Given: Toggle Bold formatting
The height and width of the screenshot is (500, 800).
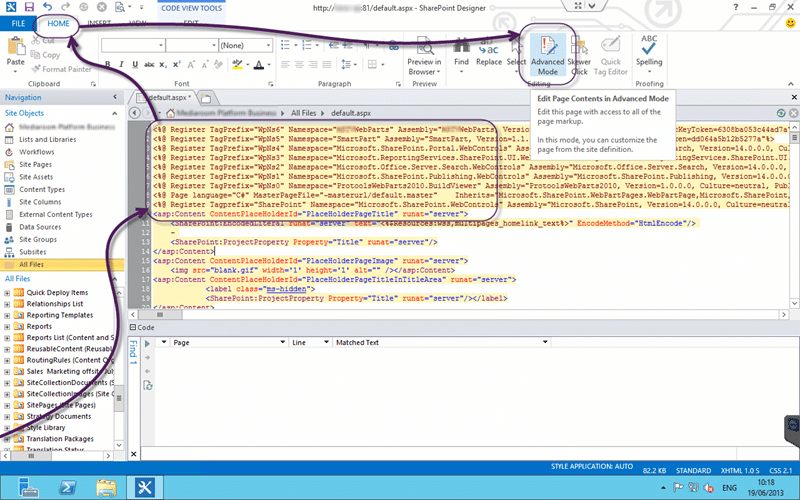Looking at the screenshot, I should [x=107, y=64].
